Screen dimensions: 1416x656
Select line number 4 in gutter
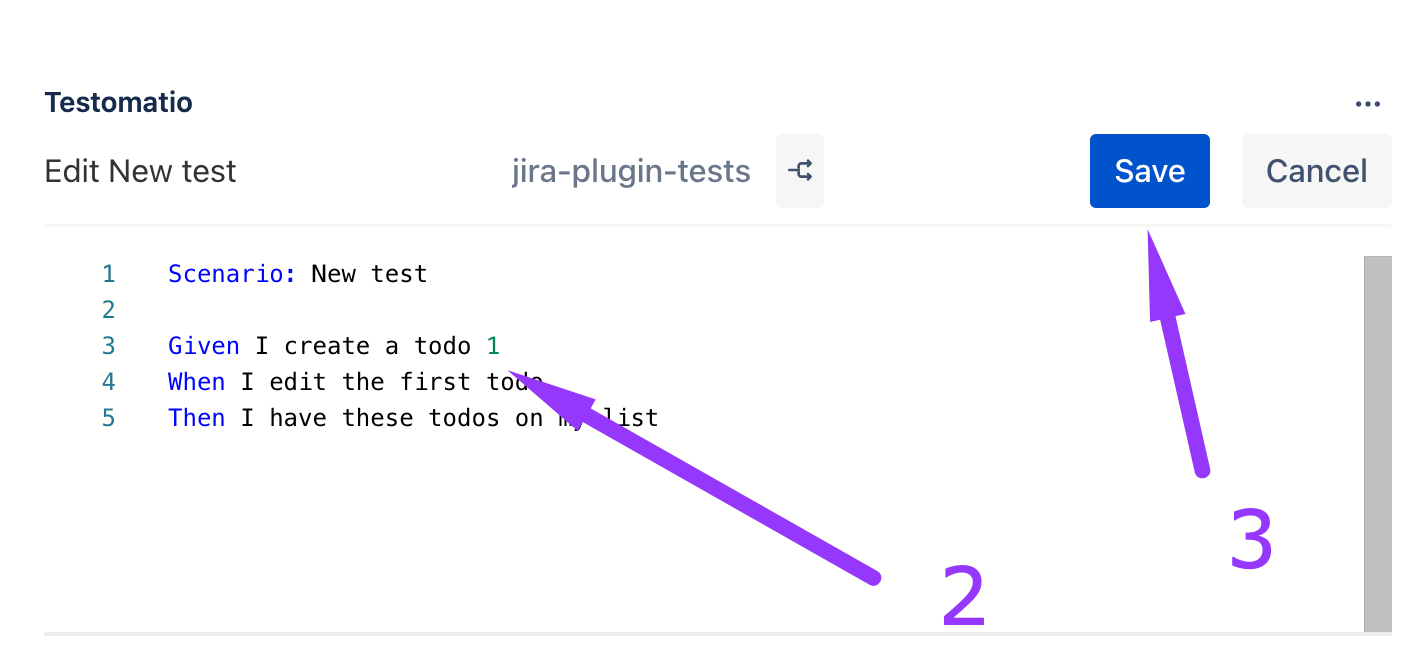pos(108,382)
